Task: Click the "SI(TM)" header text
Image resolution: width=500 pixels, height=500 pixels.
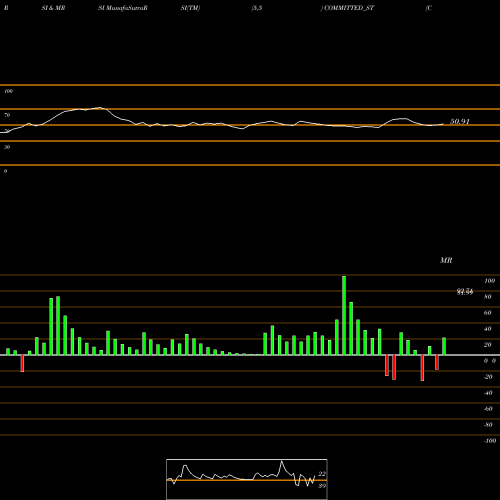Action: (190, 8)
